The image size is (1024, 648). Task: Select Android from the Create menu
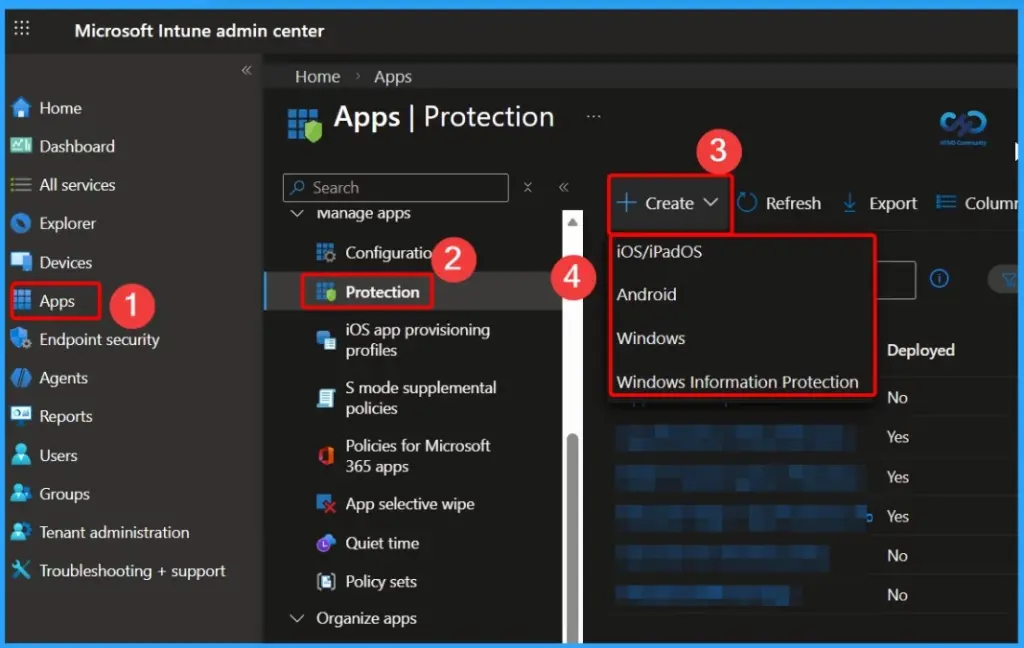click(646, 294)
